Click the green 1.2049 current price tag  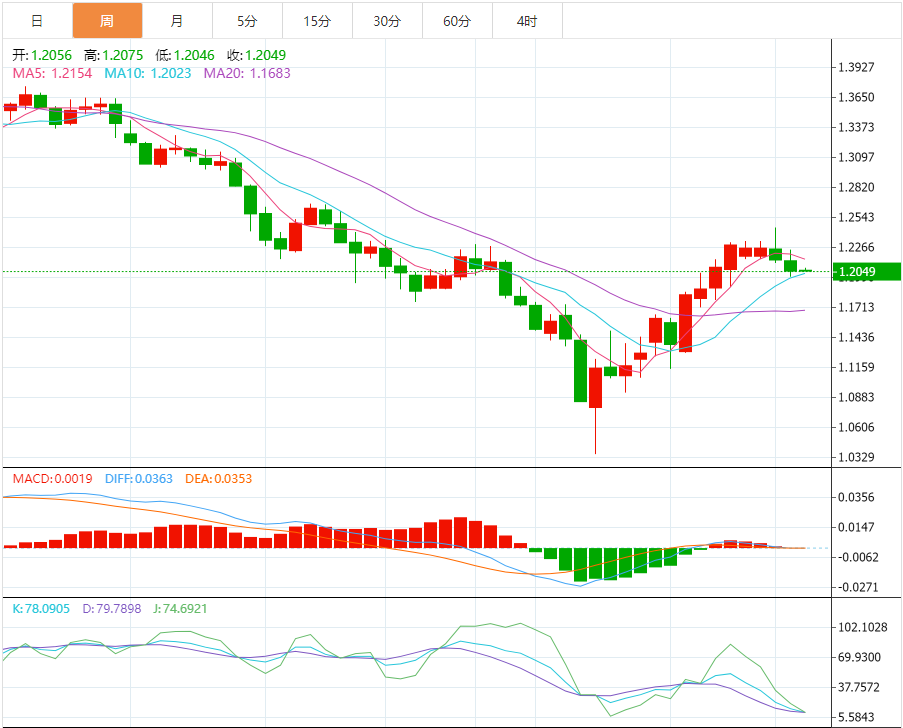867,271
